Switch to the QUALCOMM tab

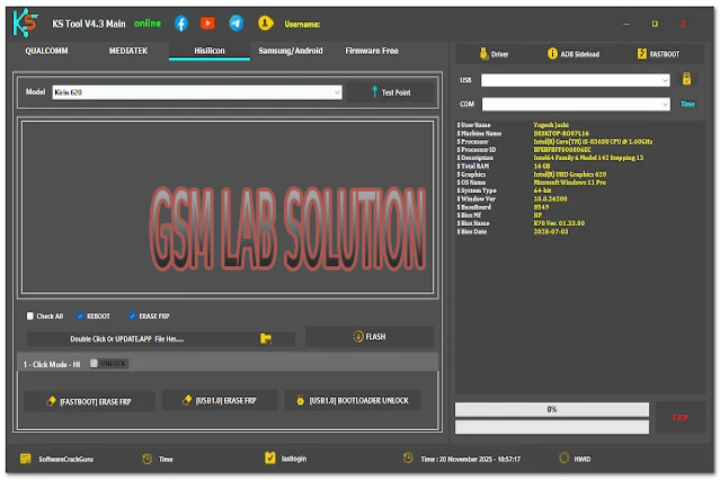tap(47, 50)
